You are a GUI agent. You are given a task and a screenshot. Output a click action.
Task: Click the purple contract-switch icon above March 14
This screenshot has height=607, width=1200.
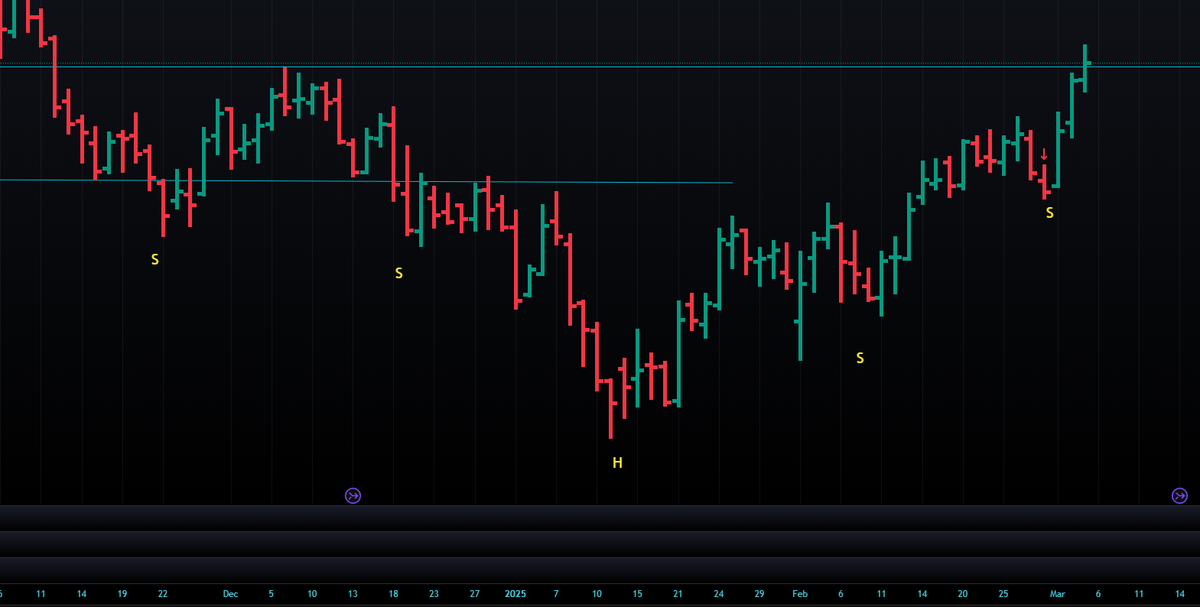coord(1179,495)
